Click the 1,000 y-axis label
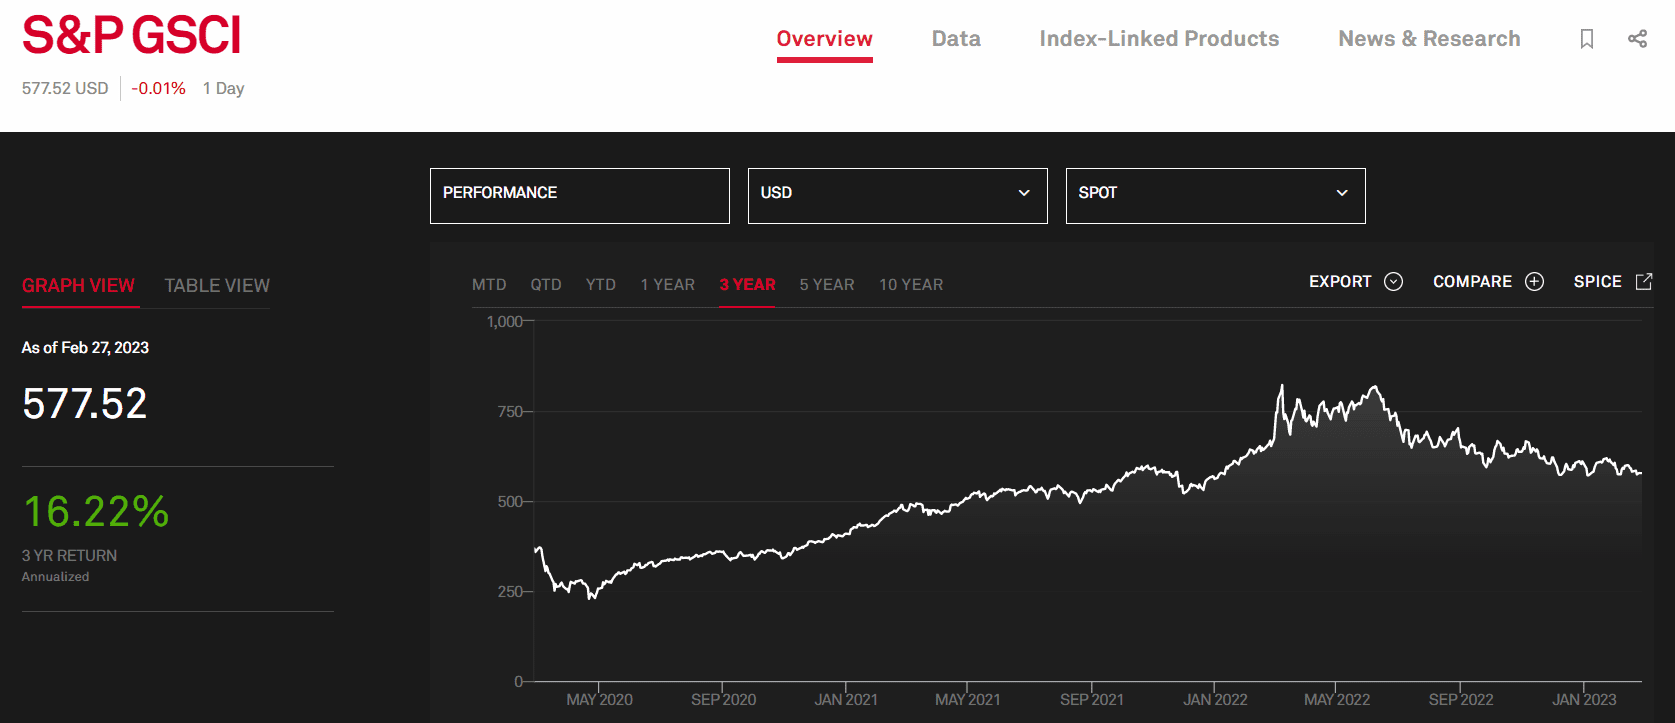Image resolution: width=1675 pixels, height=723 pixels. [504, 321]
